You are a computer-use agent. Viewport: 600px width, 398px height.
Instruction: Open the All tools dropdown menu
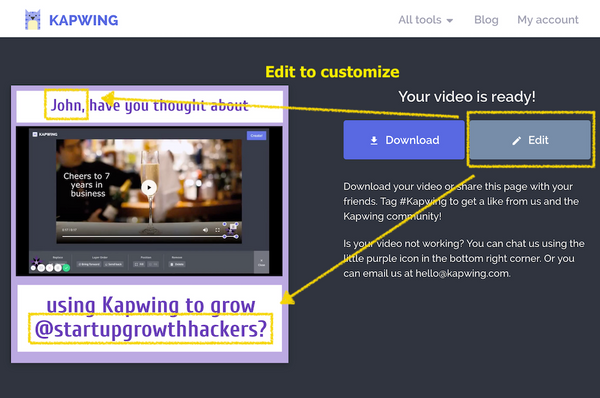pos(426,20)
